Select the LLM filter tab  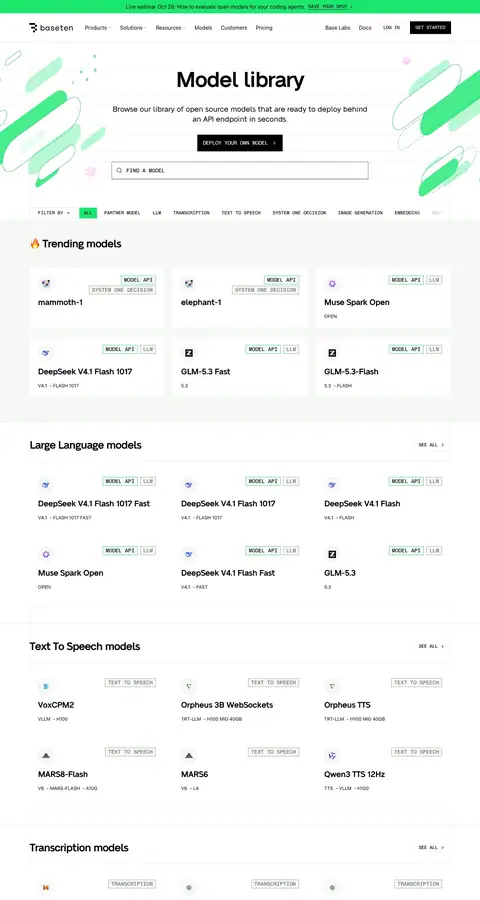point(157,213)
